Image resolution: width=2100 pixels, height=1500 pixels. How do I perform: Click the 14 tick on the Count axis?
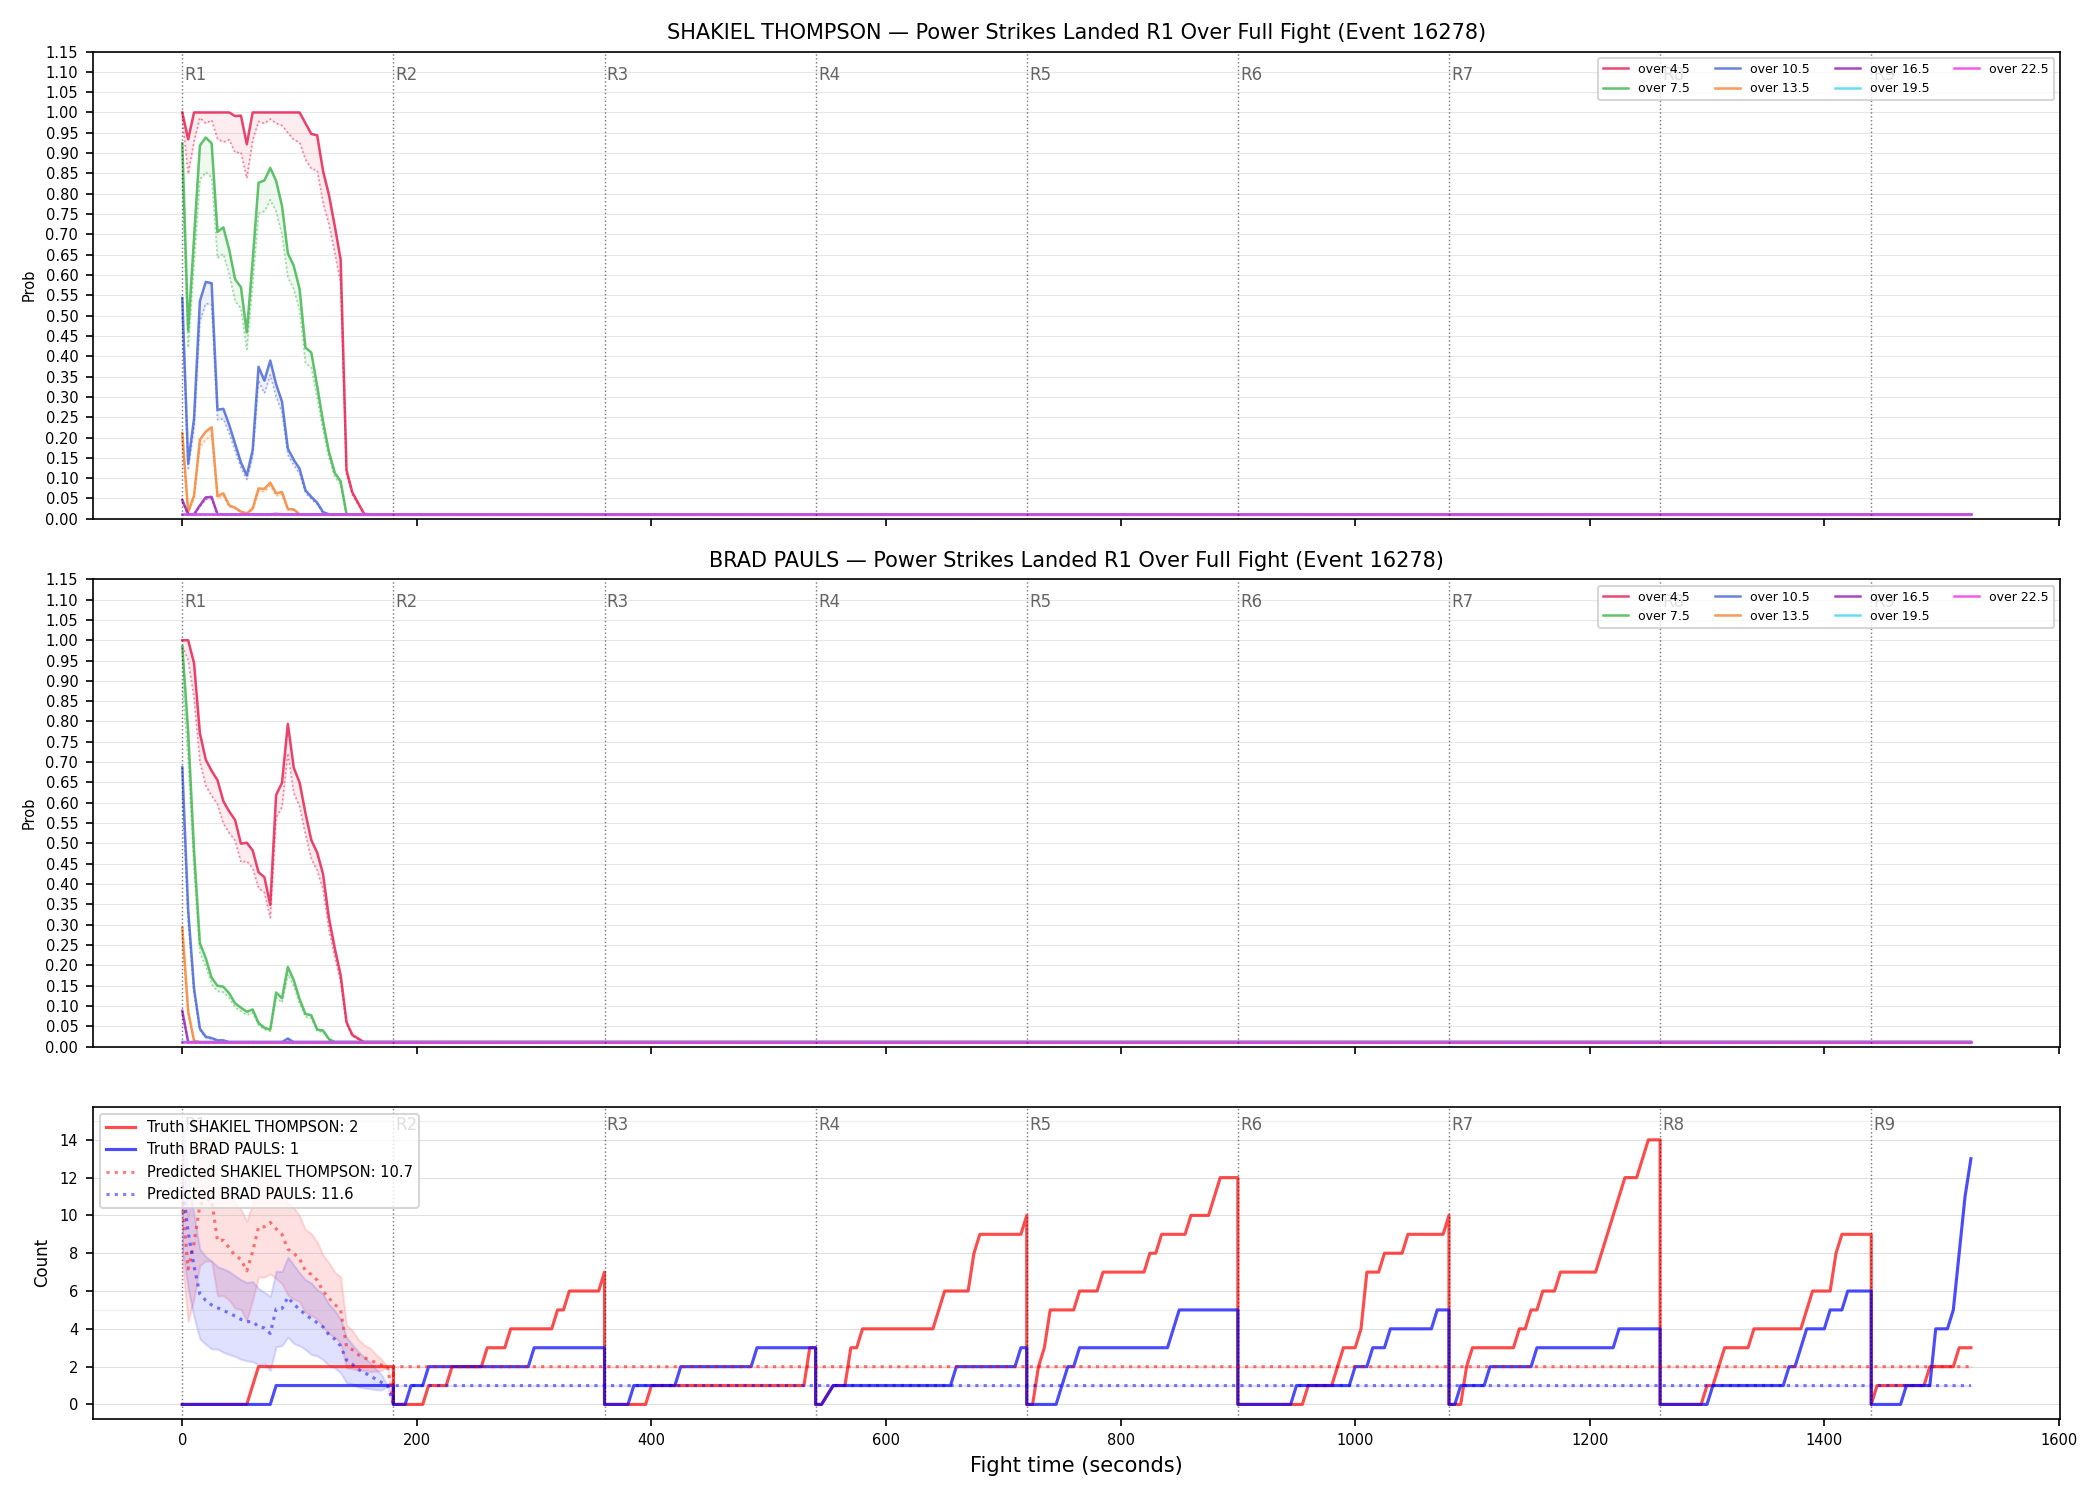click(x=69, y=1140)
